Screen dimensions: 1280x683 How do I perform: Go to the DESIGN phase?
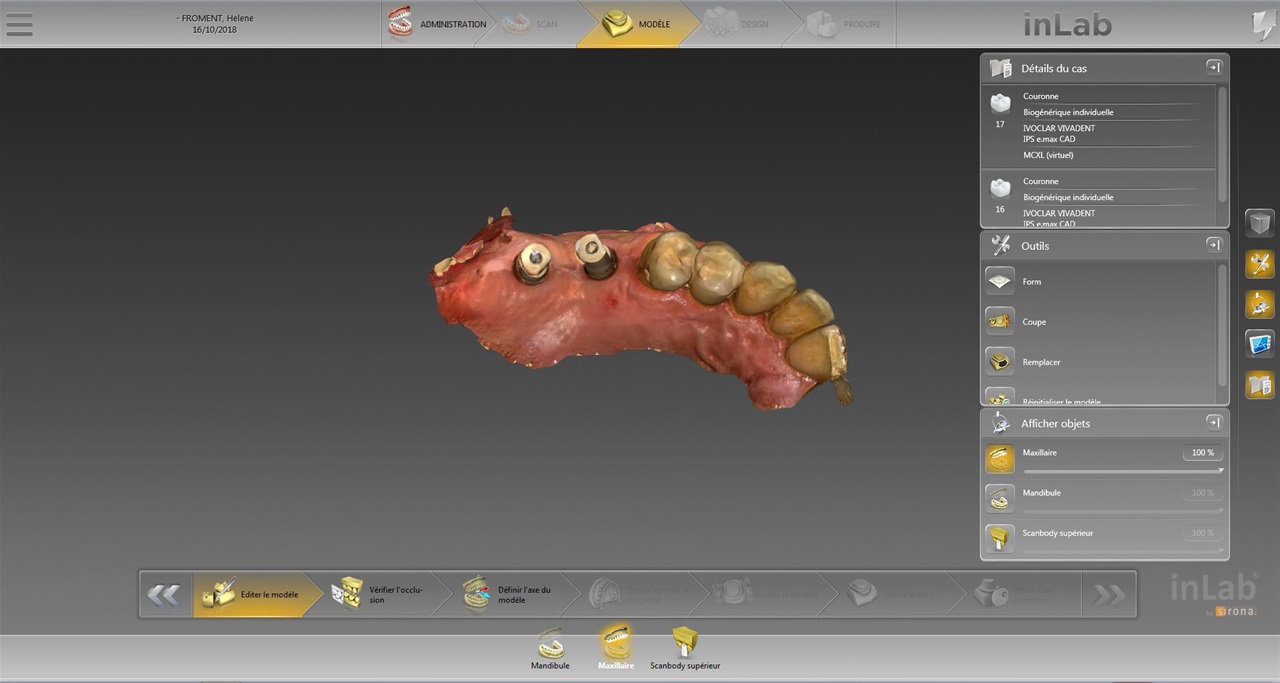pyautogui.click(x=738, y=24)
